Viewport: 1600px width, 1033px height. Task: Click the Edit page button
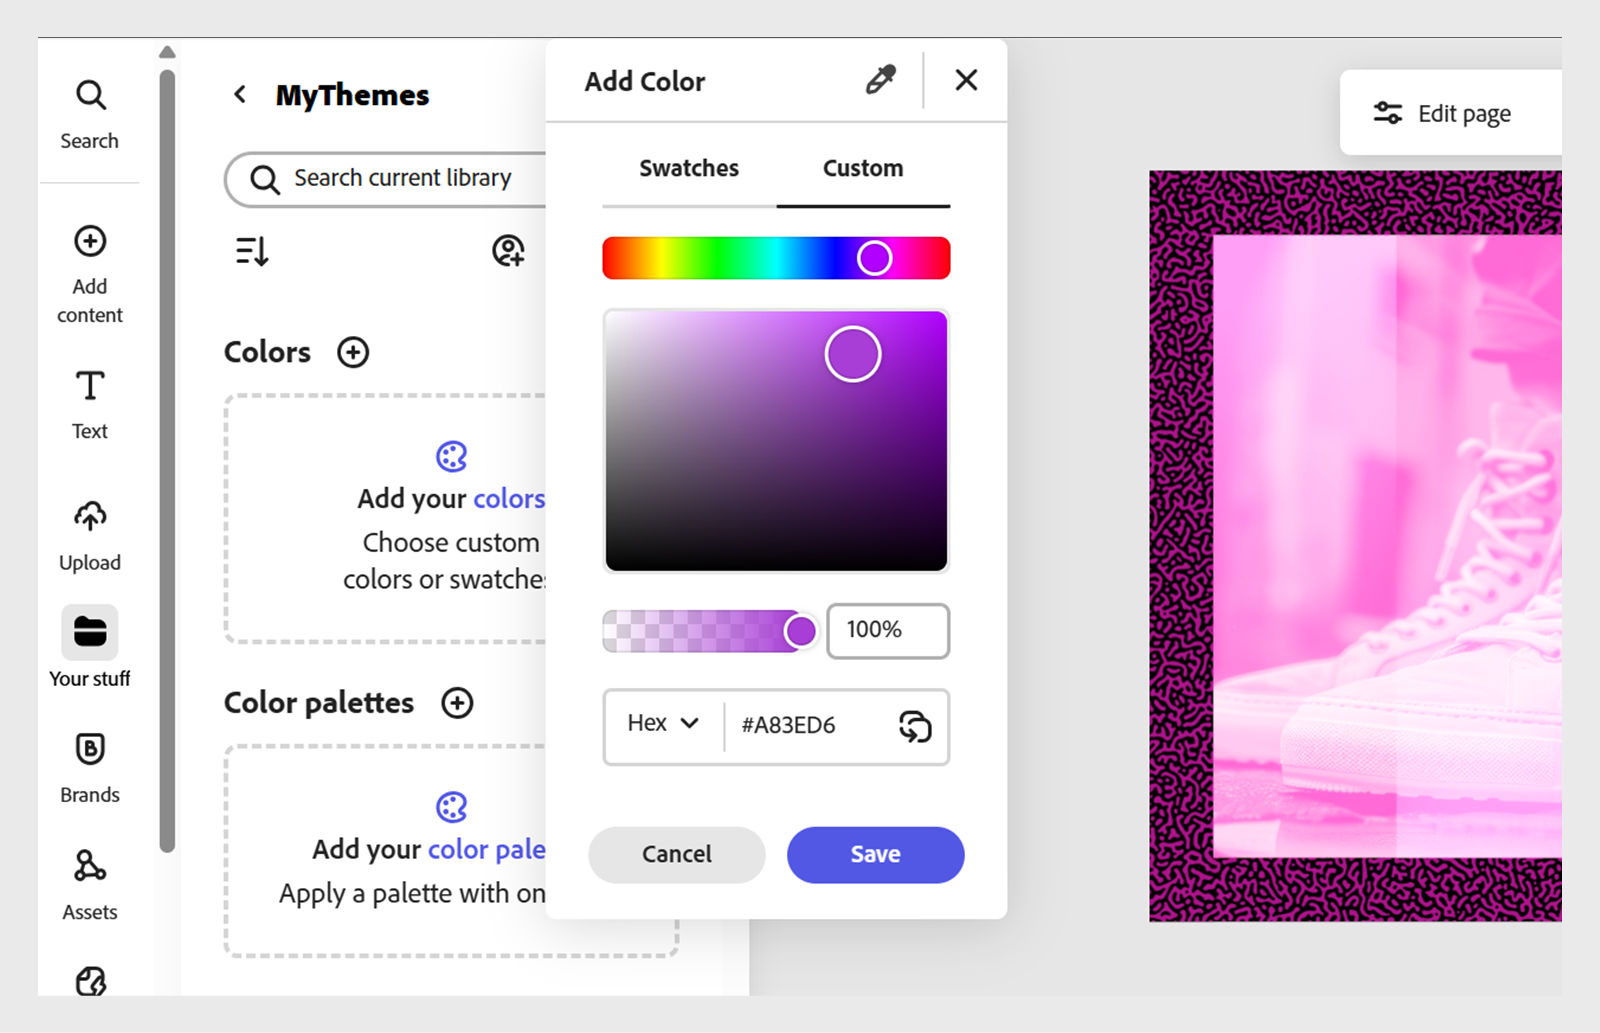pyautogui.click(x=1450, y=113)
